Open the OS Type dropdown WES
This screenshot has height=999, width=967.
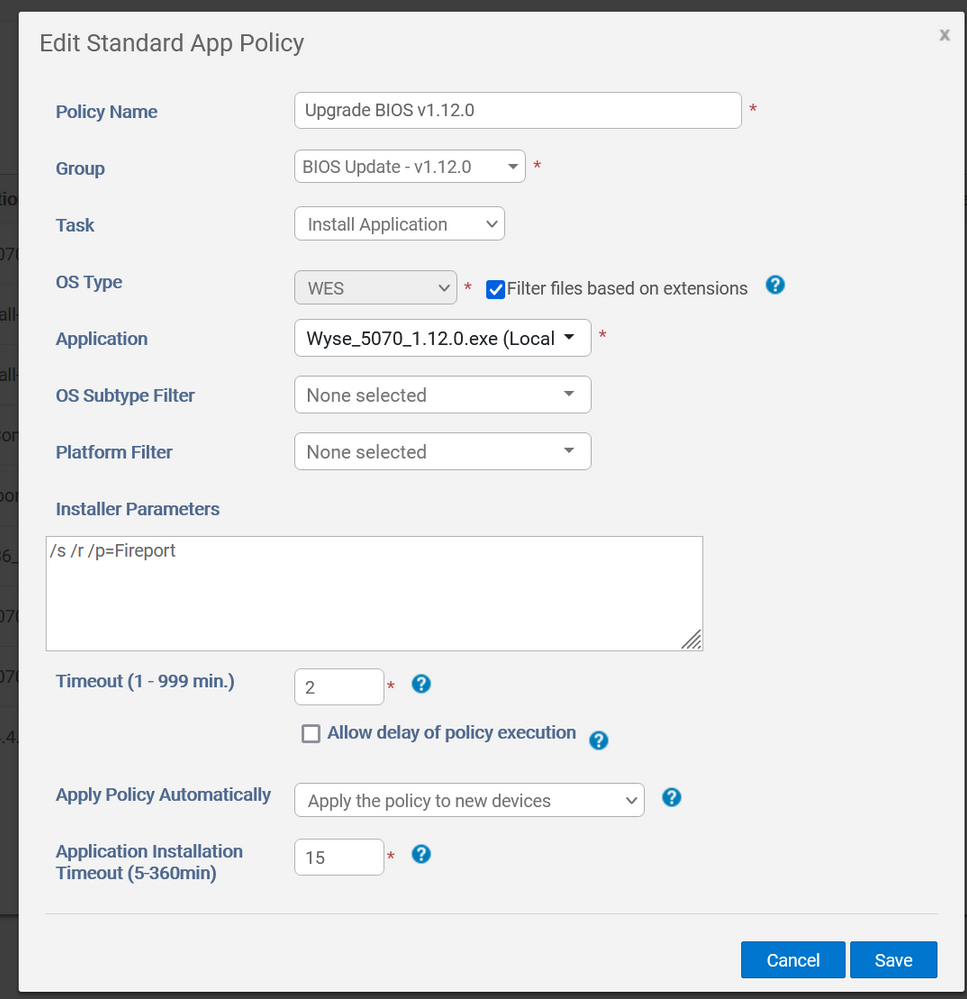point(375,287)
